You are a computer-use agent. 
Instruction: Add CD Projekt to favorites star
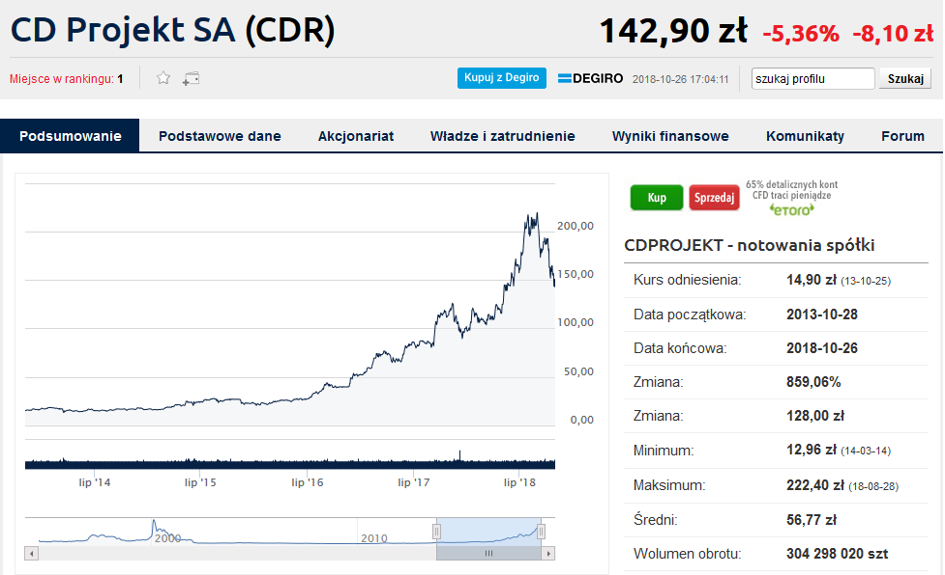pos(163,78)
